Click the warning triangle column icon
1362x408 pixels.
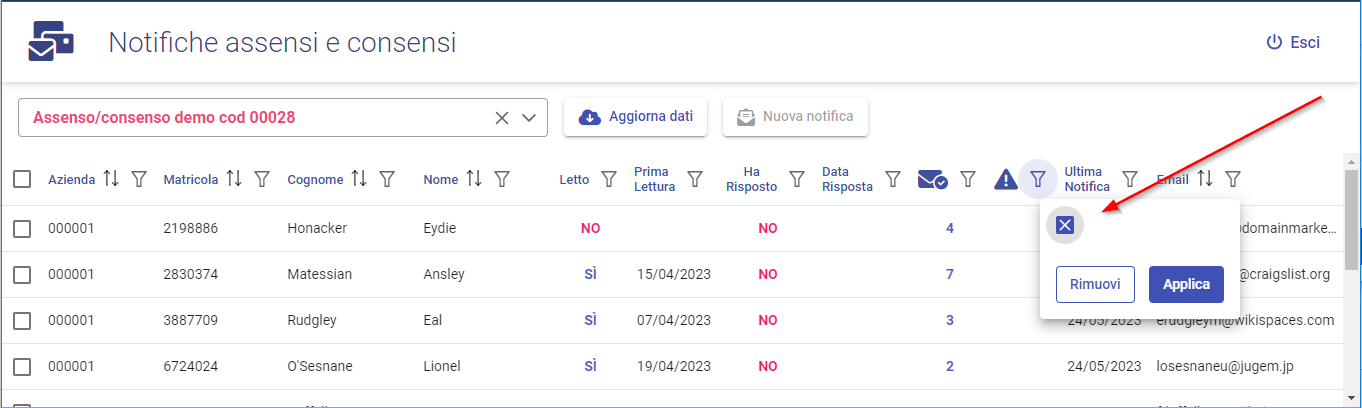[1005, 179]
